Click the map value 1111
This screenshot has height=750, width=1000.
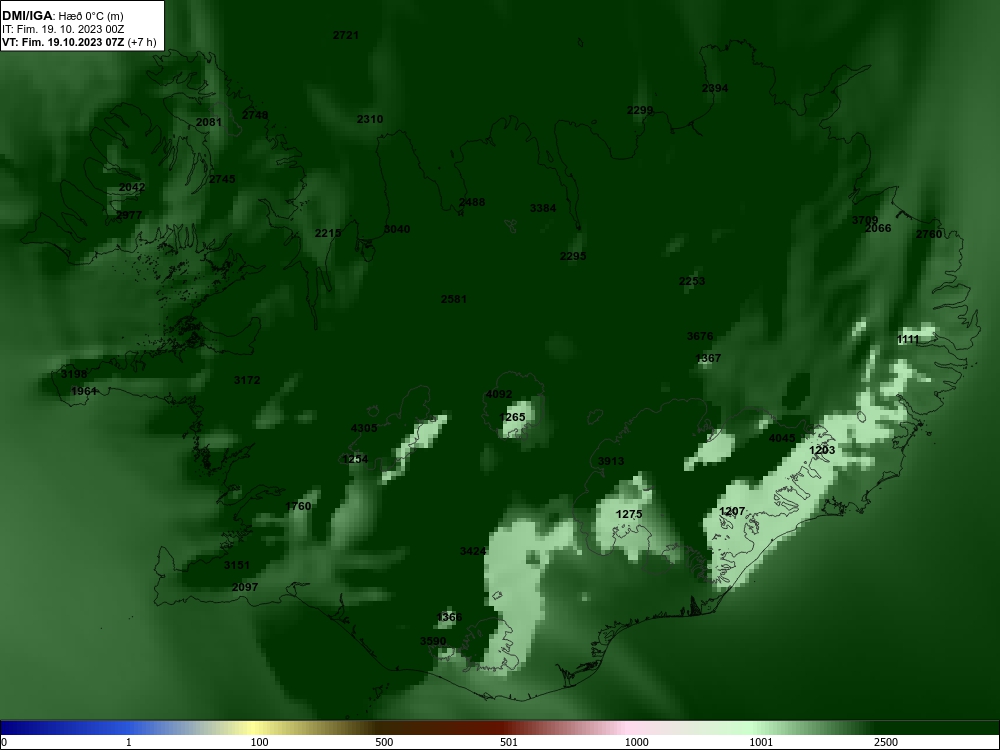click(x=908, y=340)
